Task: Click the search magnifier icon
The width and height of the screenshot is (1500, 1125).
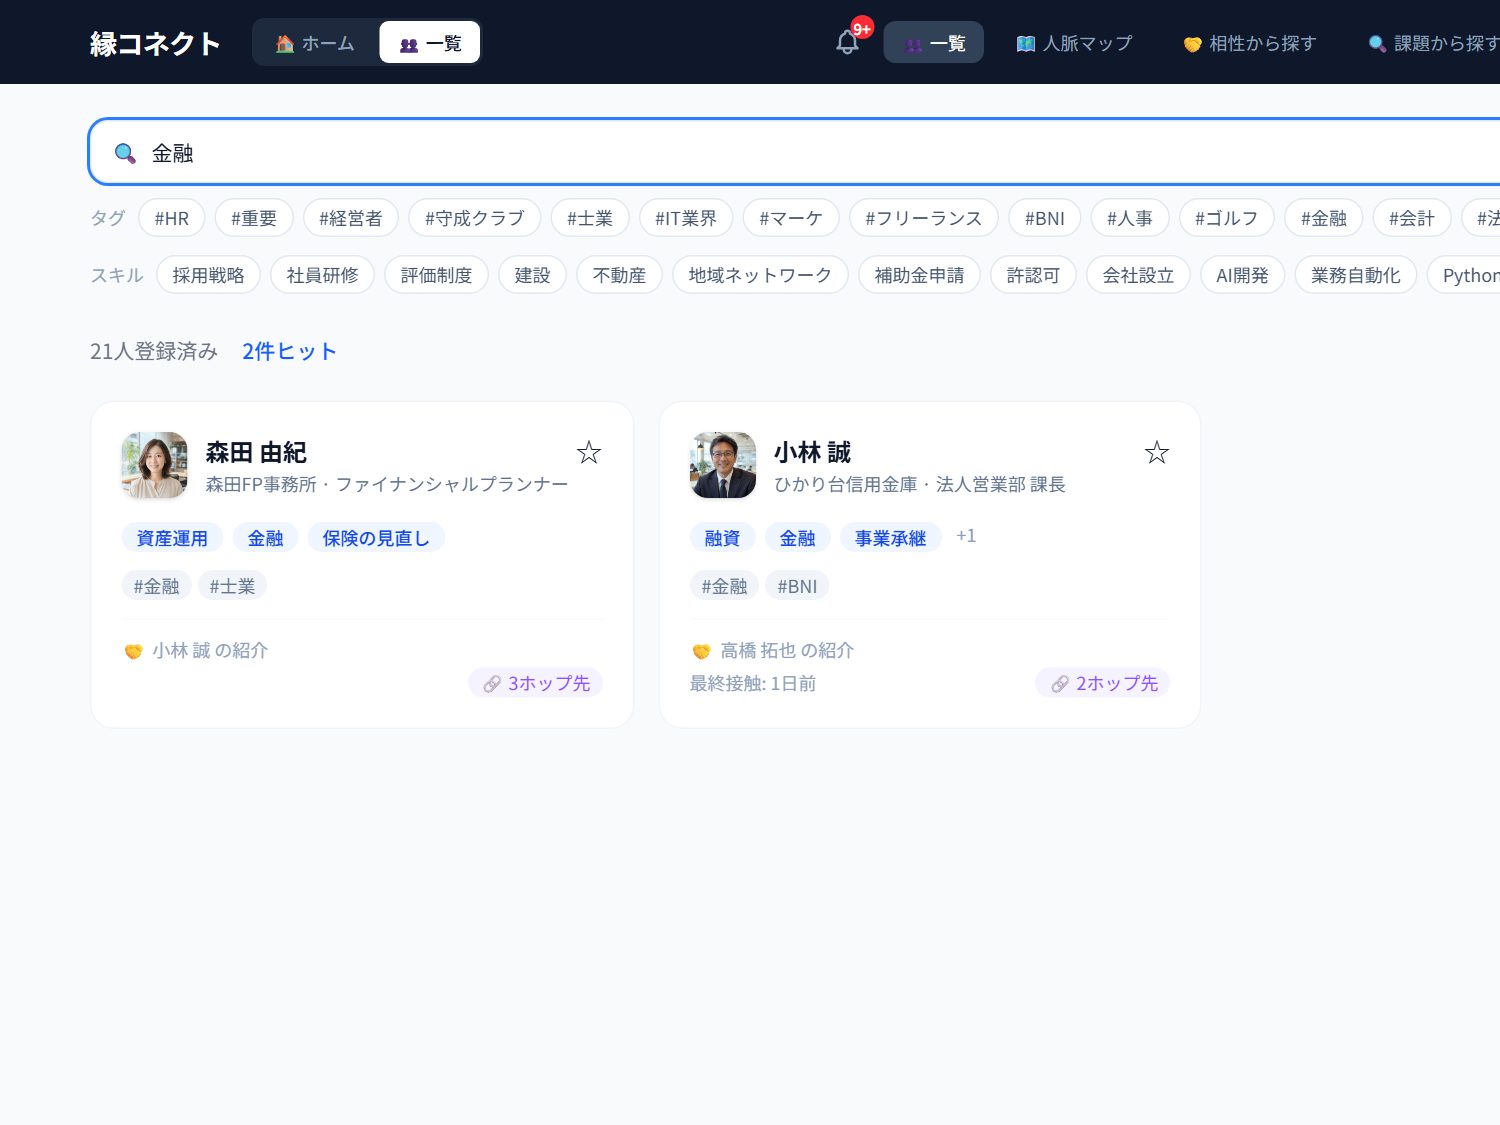Action: point(125,153)
